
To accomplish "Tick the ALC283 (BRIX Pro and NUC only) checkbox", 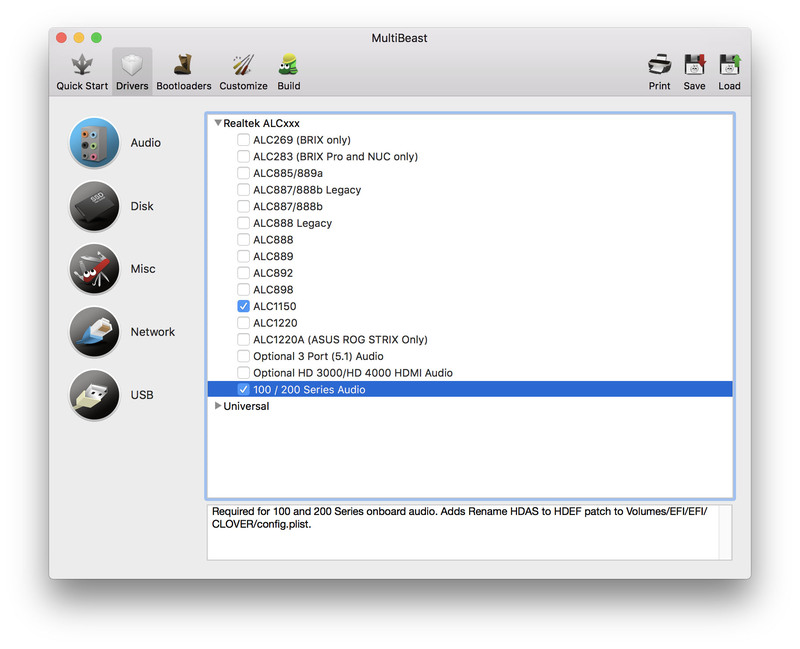I will pyautogui.click(x=243, y=156).
